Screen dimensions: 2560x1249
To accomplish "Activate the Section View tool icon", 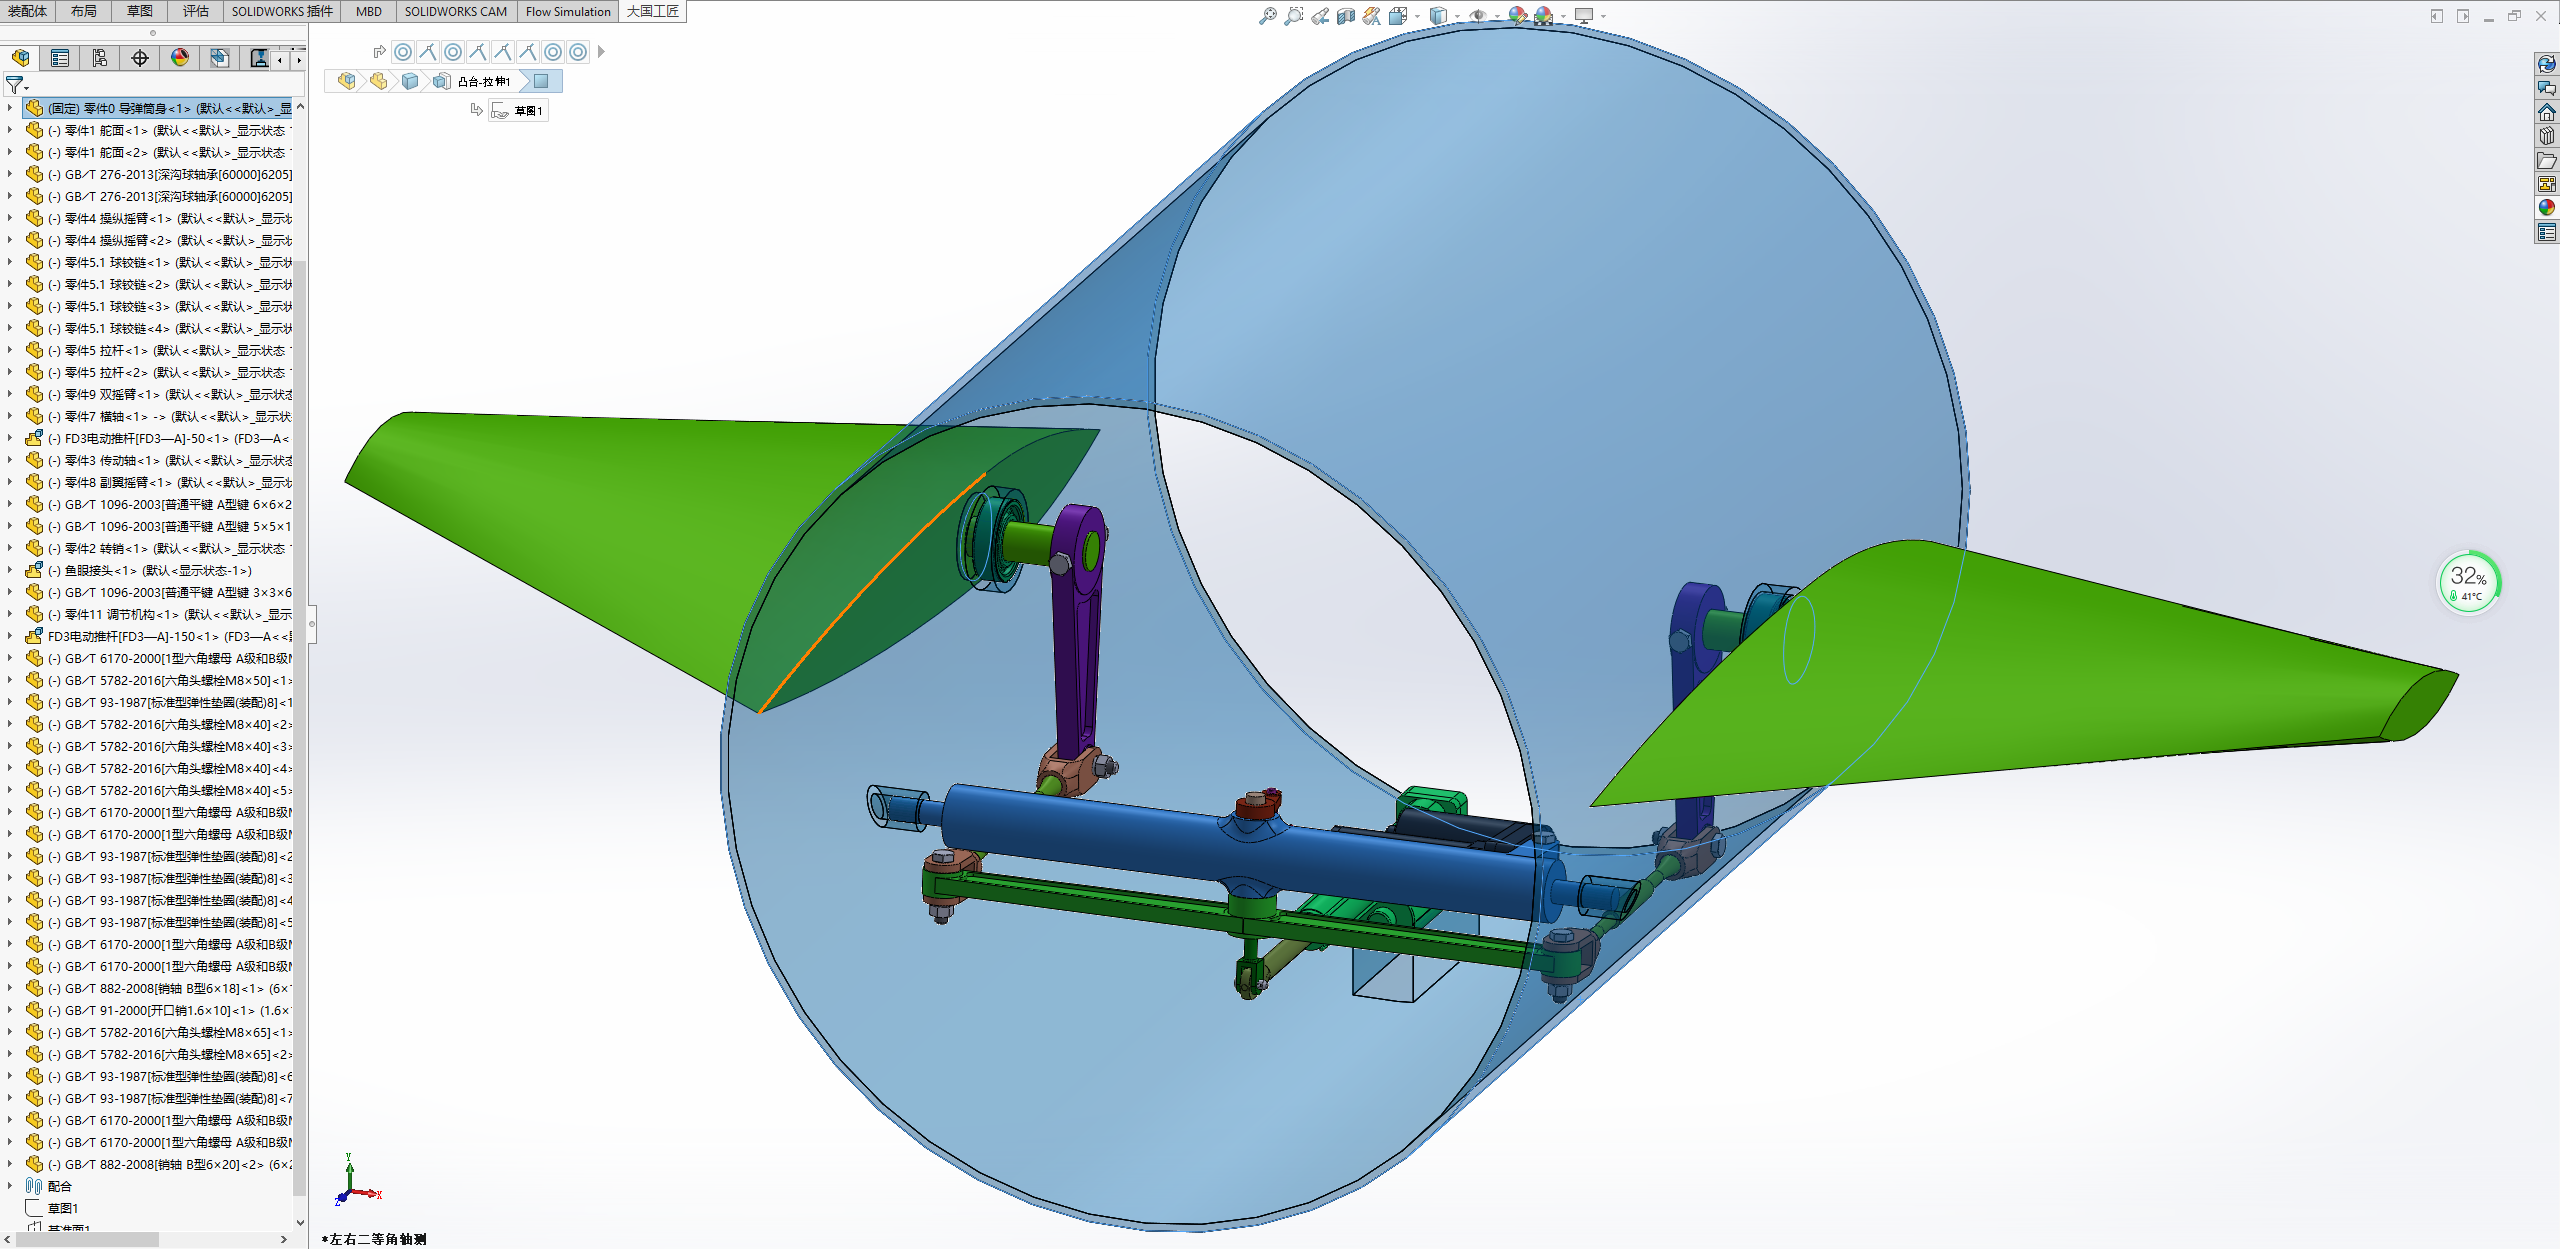I will (x=1346, y=16).
